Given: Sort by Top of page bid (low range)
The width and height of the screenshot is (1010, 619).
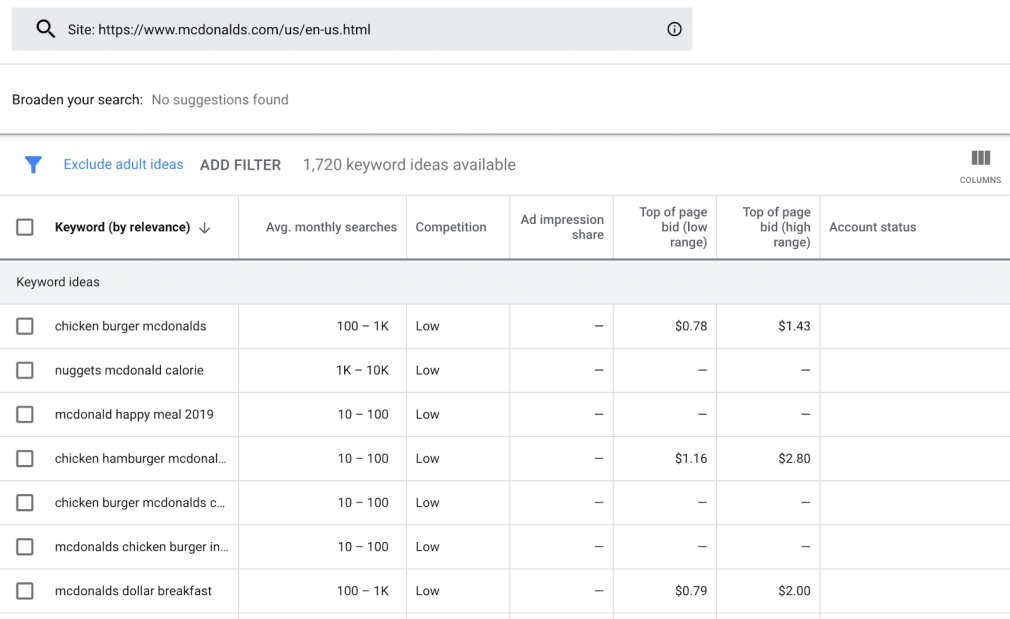Looking at the screenshot, I should tap(672, 227).
